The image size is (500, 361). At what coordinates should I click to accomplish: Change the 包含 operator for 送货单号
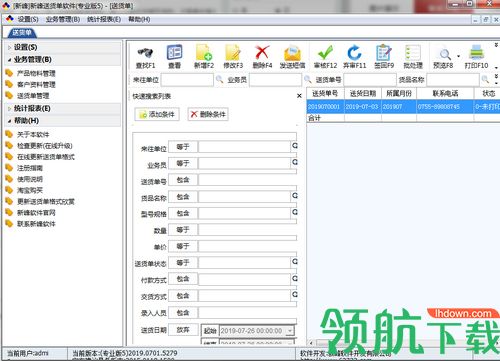(x=183, y=180)
